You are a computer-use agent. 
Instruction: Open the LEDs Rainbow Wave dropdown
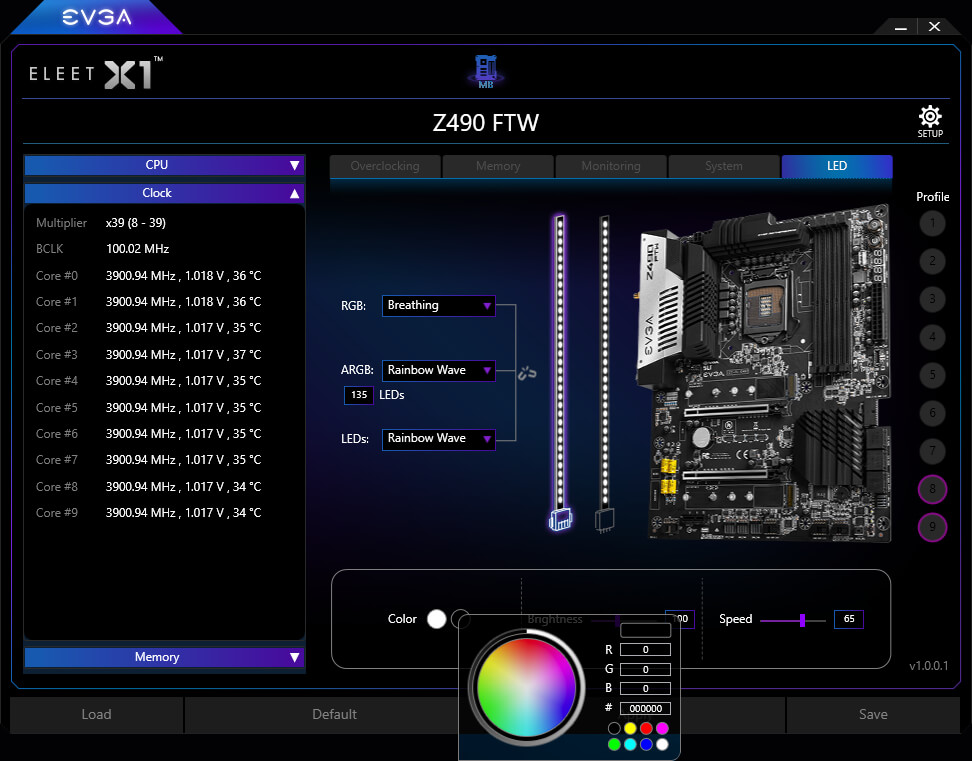click(438, 439)
